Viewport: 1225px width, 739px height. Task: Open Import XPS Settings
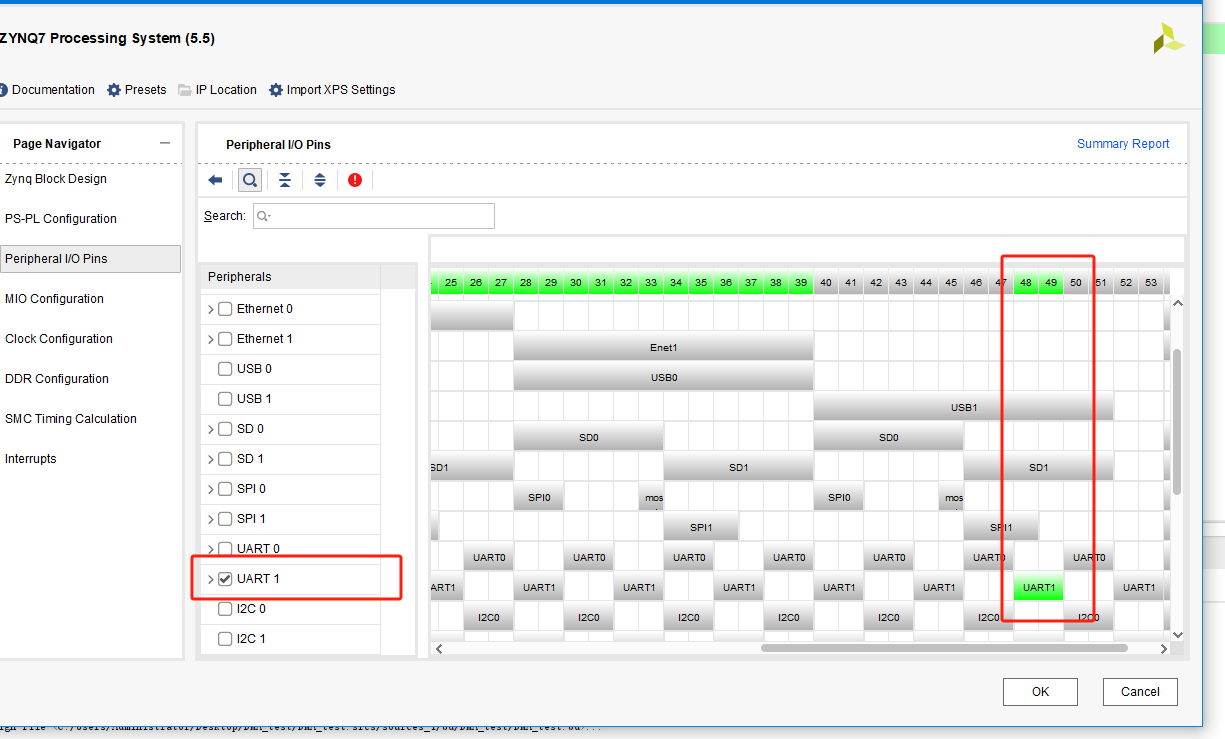pyautogui.click(x=332, y=90)
